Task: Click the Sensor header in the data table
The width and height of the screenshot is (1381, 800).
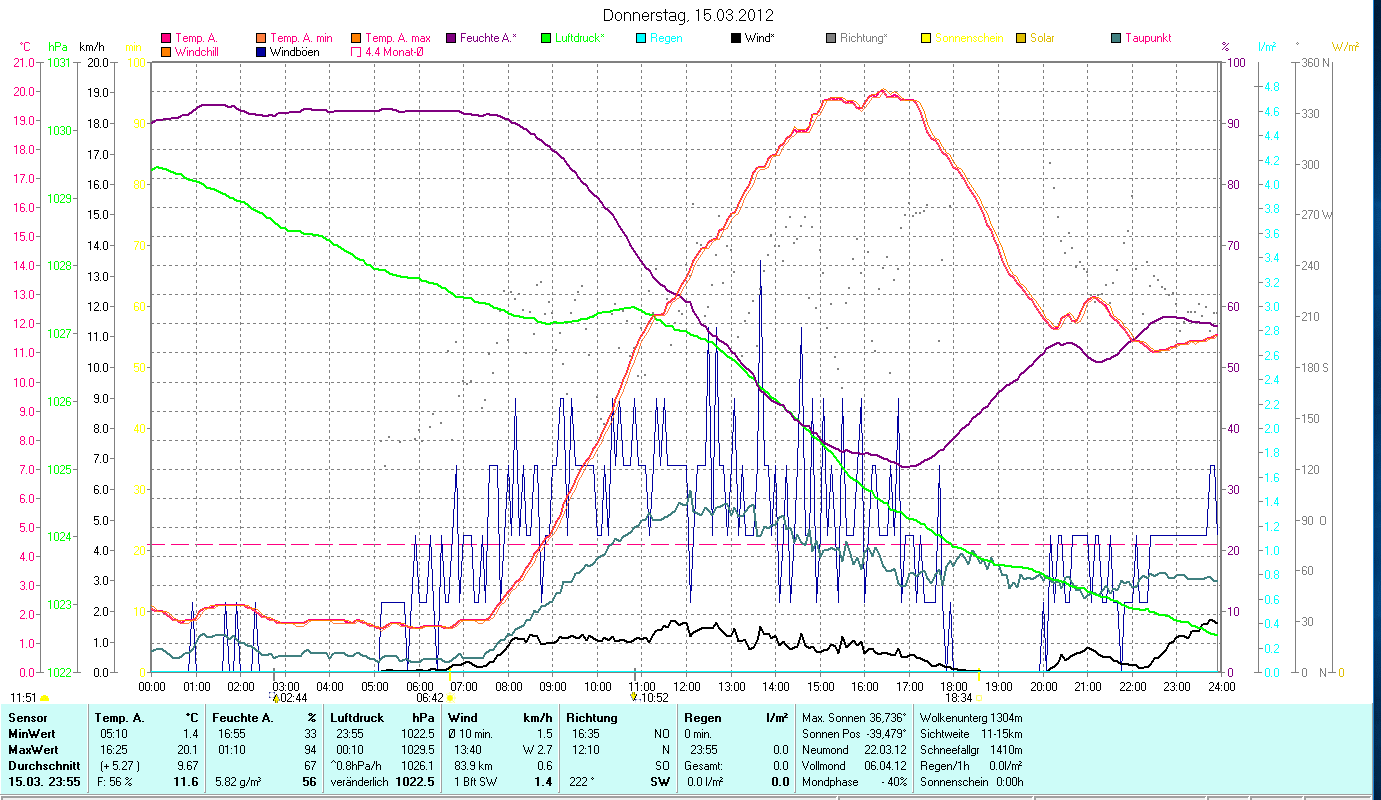Action: click(x=26, y=718)
